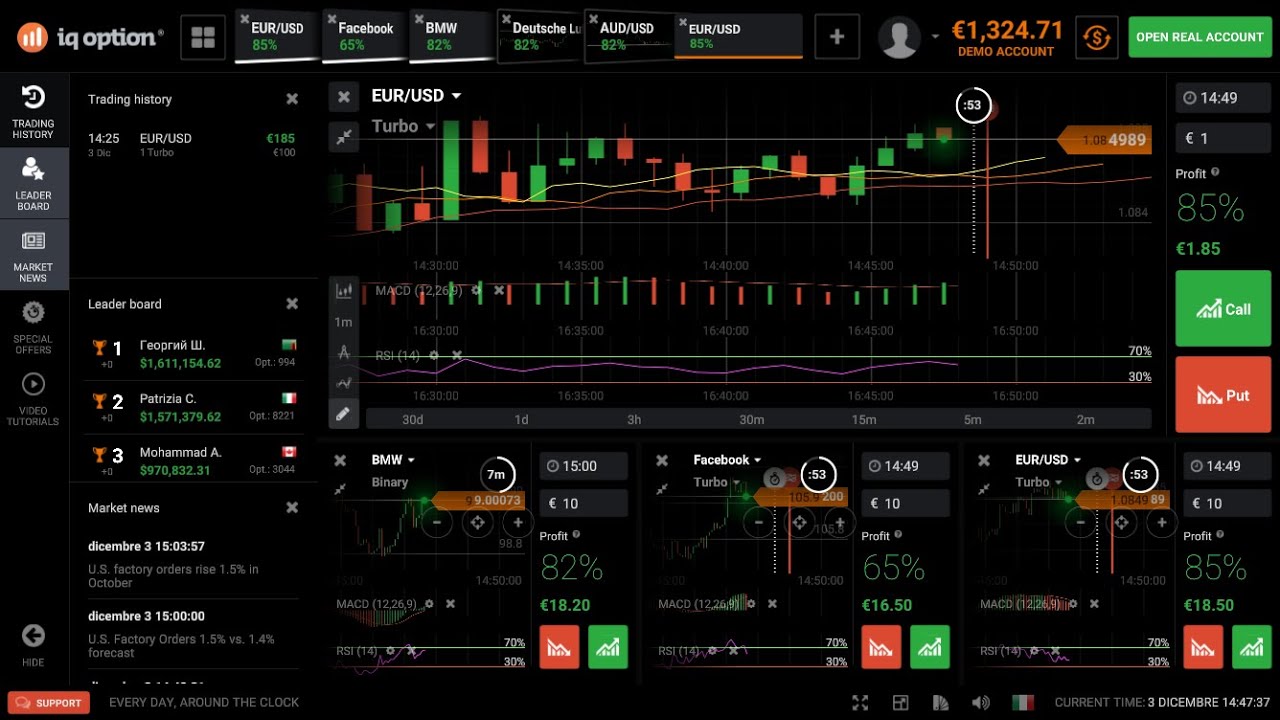Click the window layout icon in bottom bar
The image size is (1280, 720).
901,703
